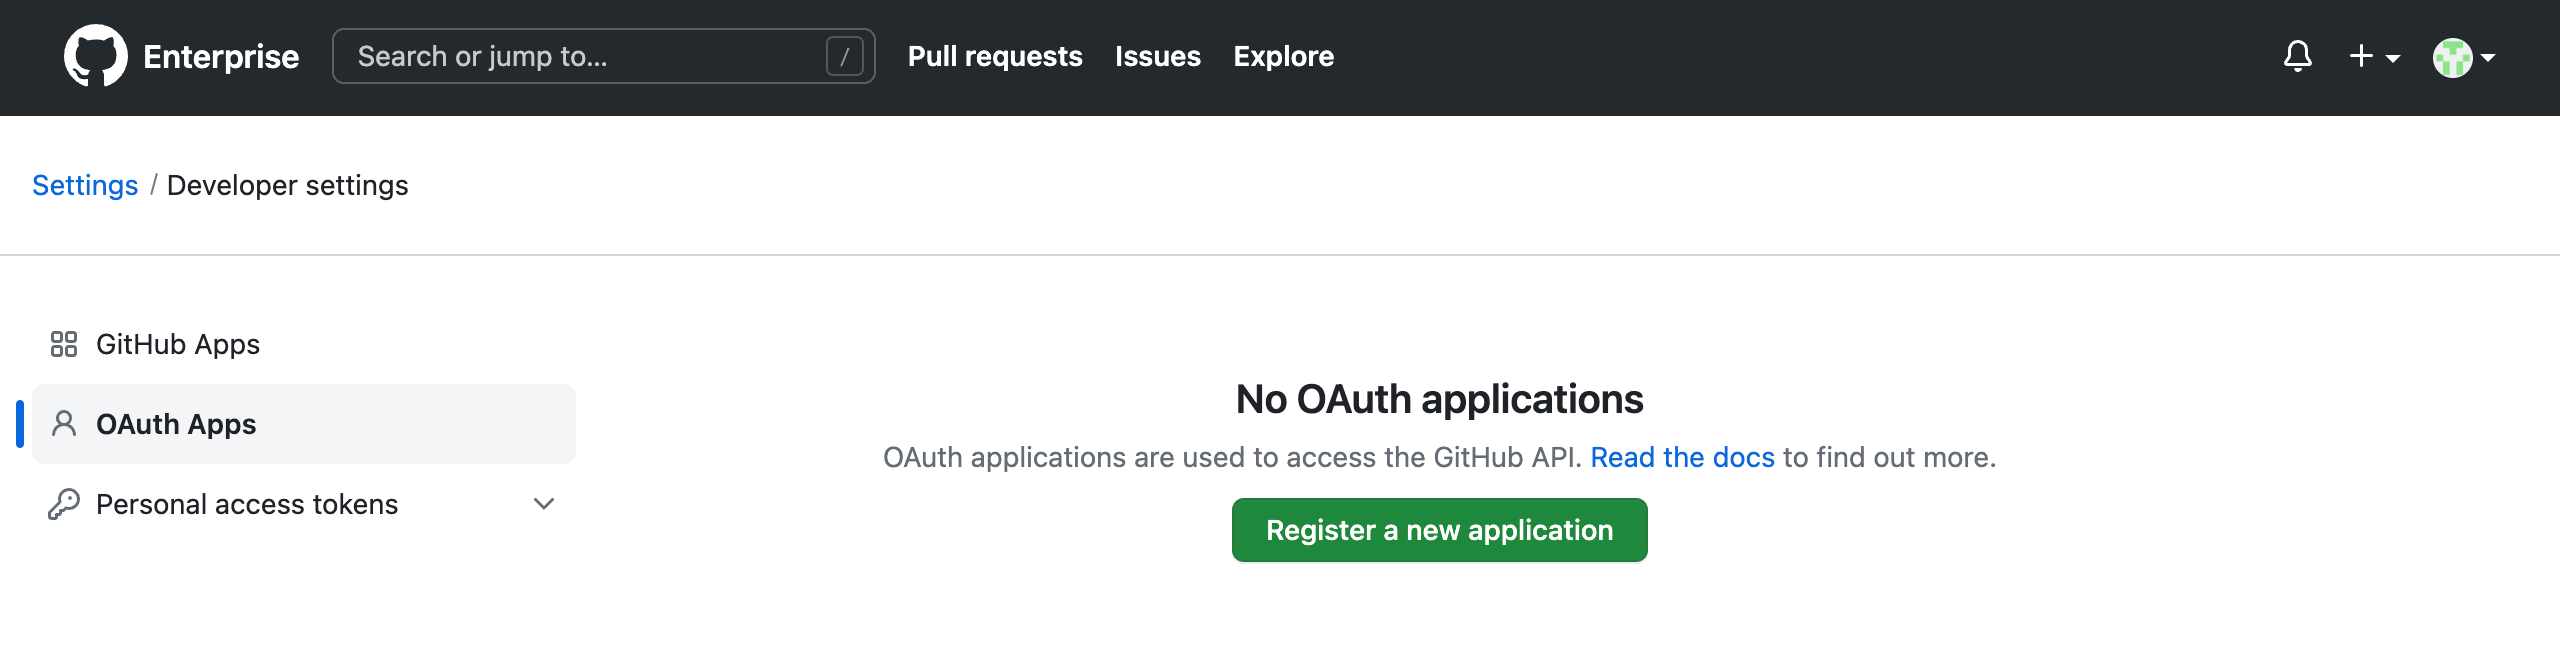The width and height of the screenshot is (2560, 647).
Task: Open the Read the docs link
Action: (1682, 457)
